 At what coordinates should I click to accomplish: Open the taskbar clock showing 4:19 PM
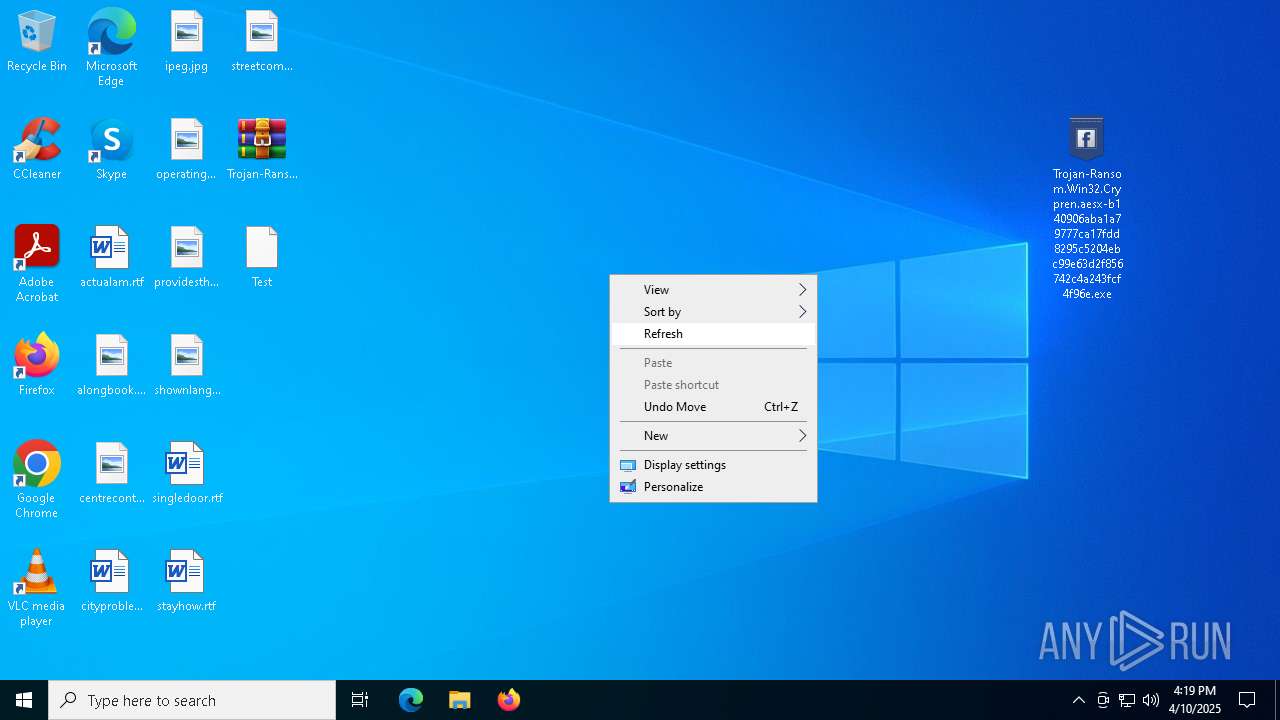click(x=1195, y=700)
